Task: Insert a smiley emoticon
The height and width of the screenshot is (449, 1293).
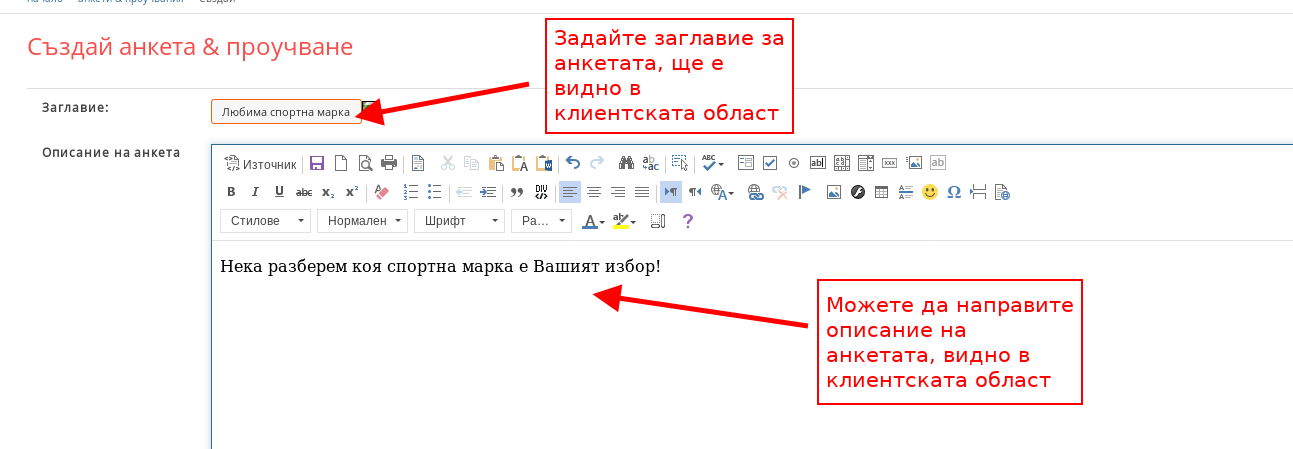Action: click(x=930, y=192)
